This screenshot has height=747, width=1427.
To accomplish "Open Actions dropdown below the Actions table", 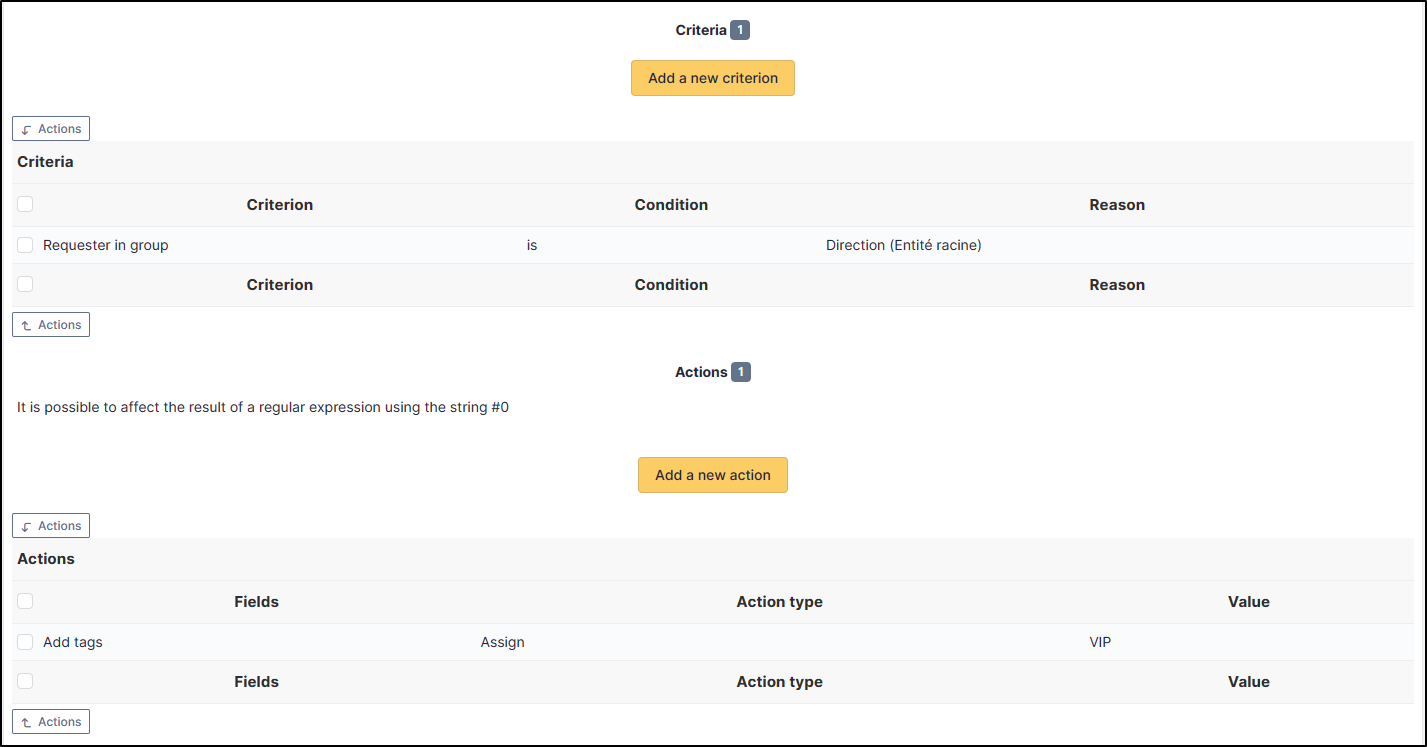I will 51,722.
